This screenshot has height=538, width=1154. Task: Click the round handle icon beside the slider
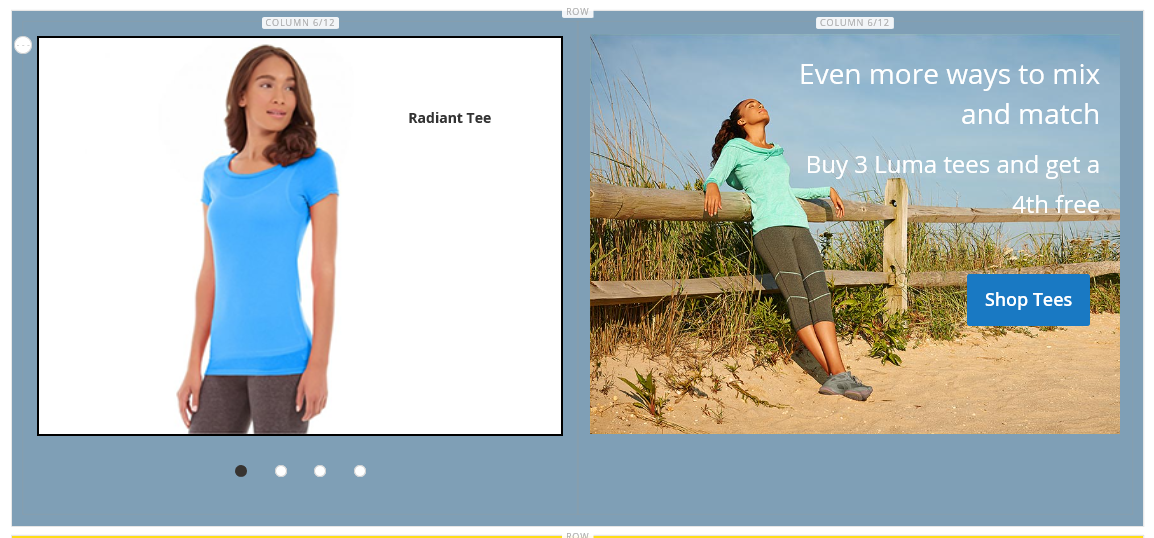pos(23,46)
